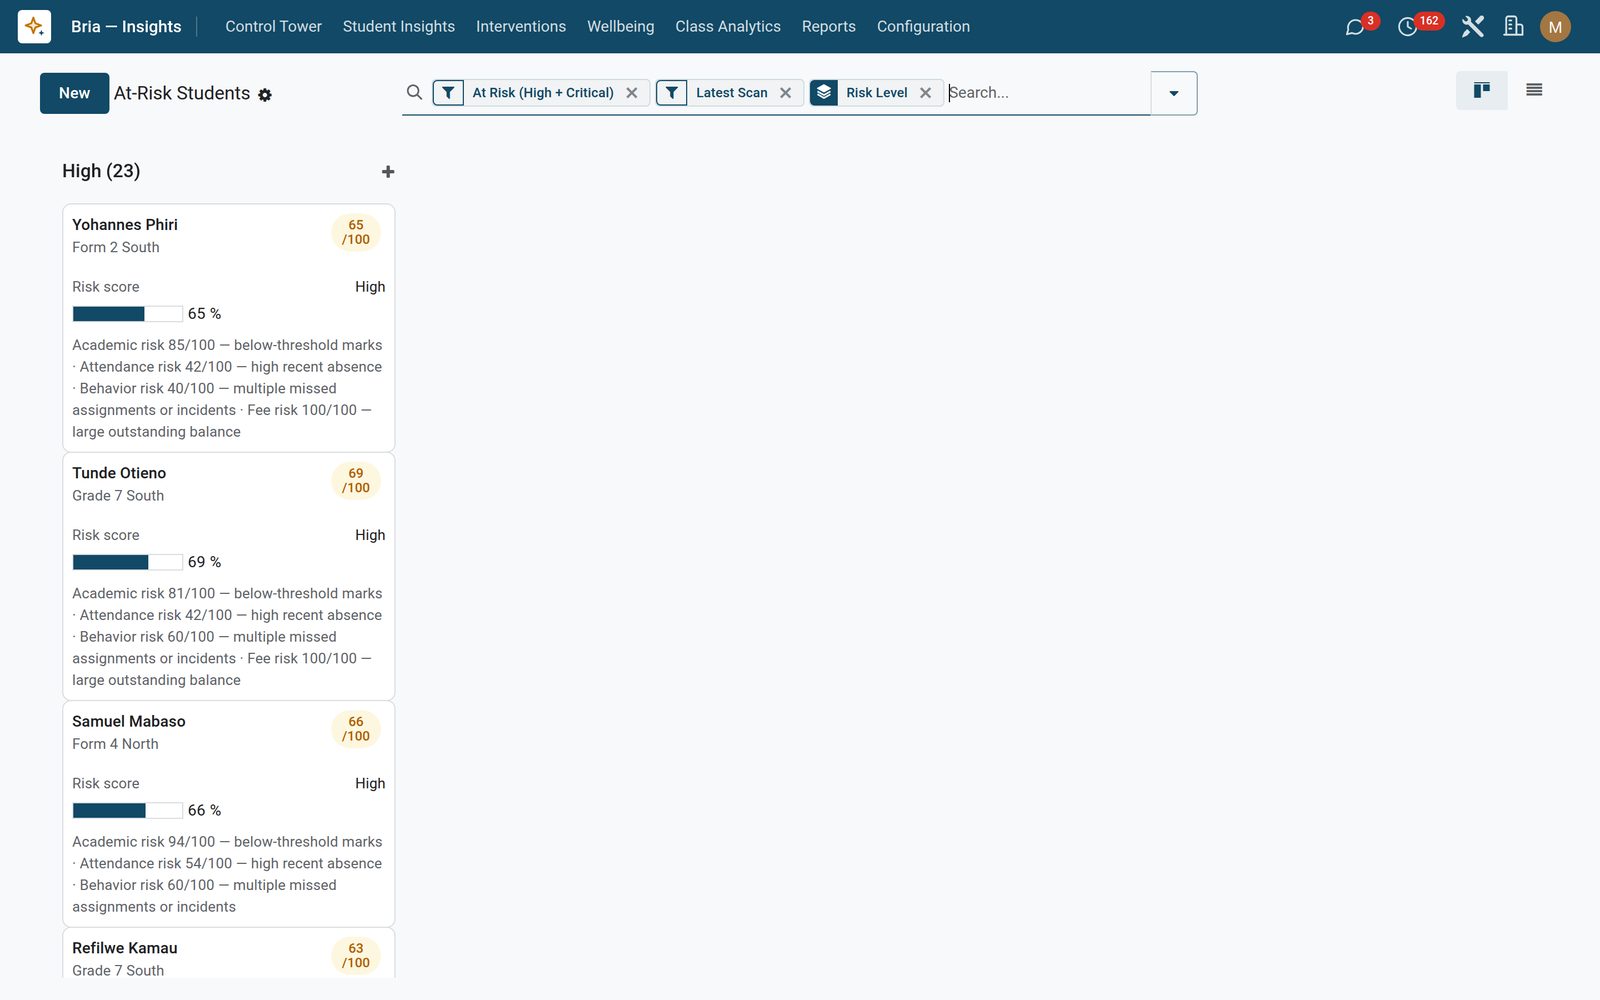Click Samuel Mabaso's 66% risk progress bar
This screenshot has width=1600, height=1000.
click(x=128, y=810)
